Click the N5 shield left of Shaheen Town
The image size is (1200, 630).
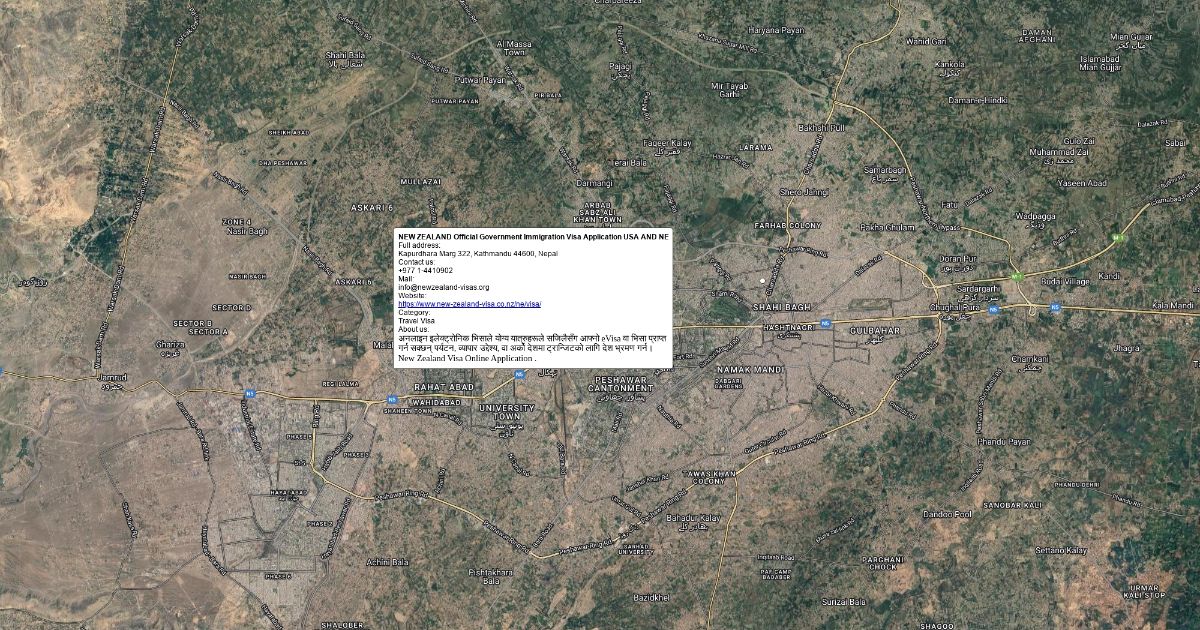click(393, 402)
